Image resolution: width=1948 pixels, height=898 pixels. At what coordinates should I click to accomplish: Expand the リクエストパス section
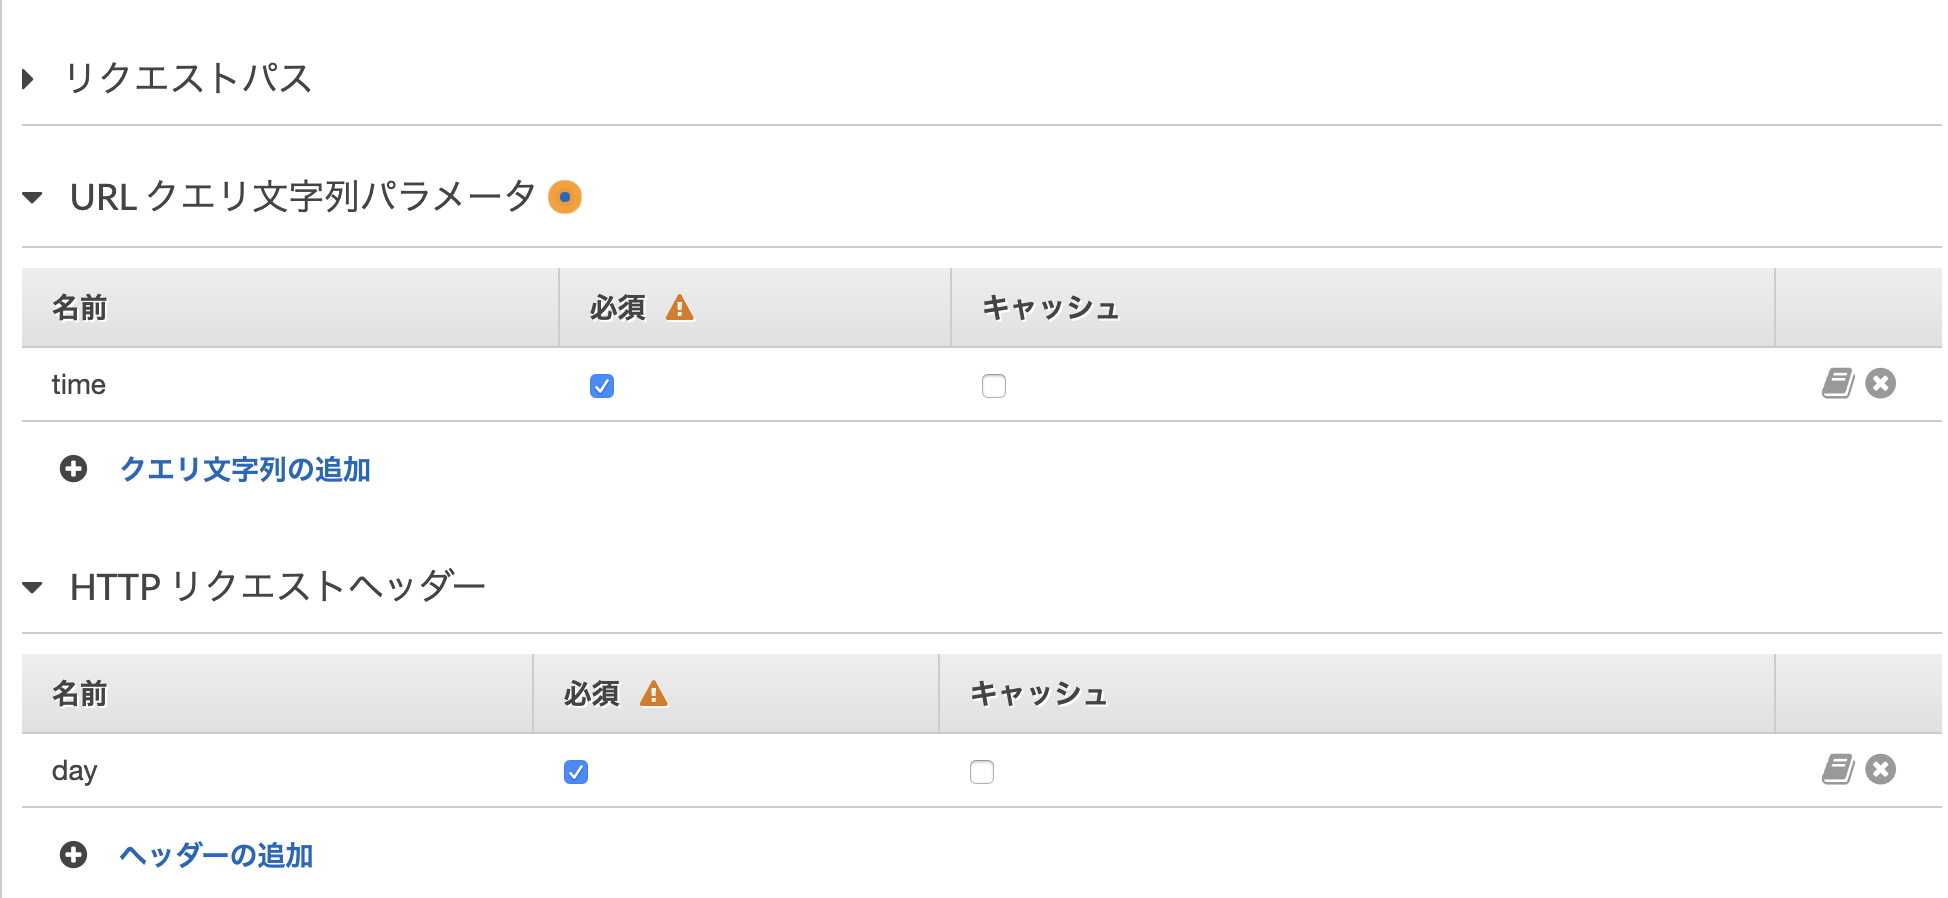[27, 77]
